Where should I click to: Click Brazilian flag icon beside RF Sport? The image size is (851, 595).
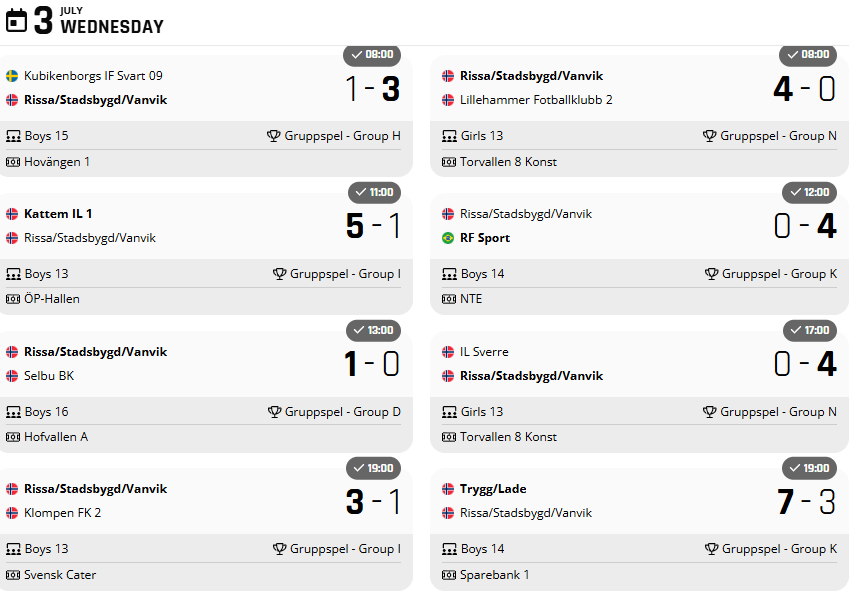point(448,238)
